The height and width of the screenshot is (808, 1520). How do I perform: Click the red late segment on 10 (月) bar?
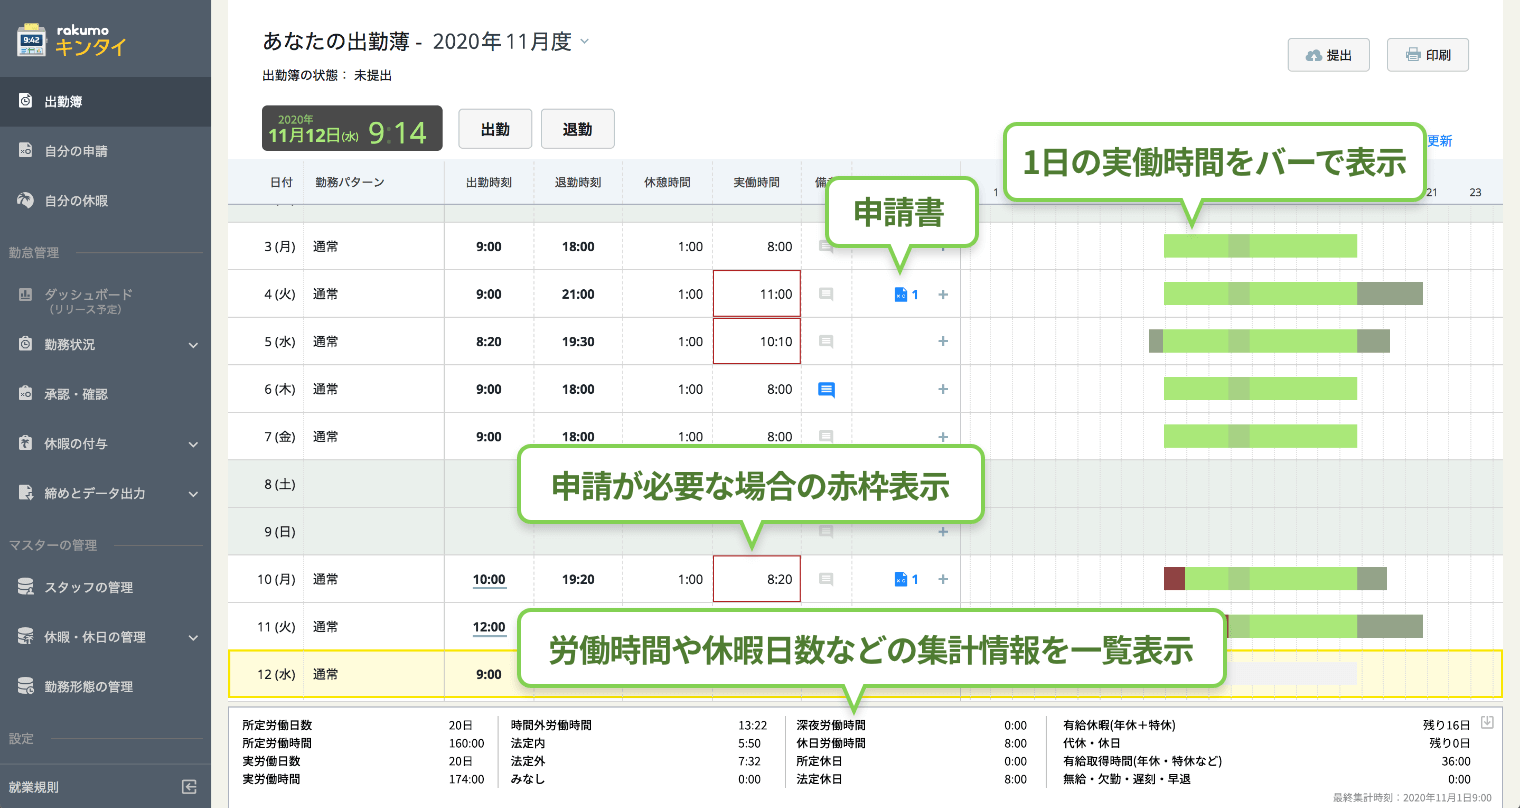coord(1174,579)
